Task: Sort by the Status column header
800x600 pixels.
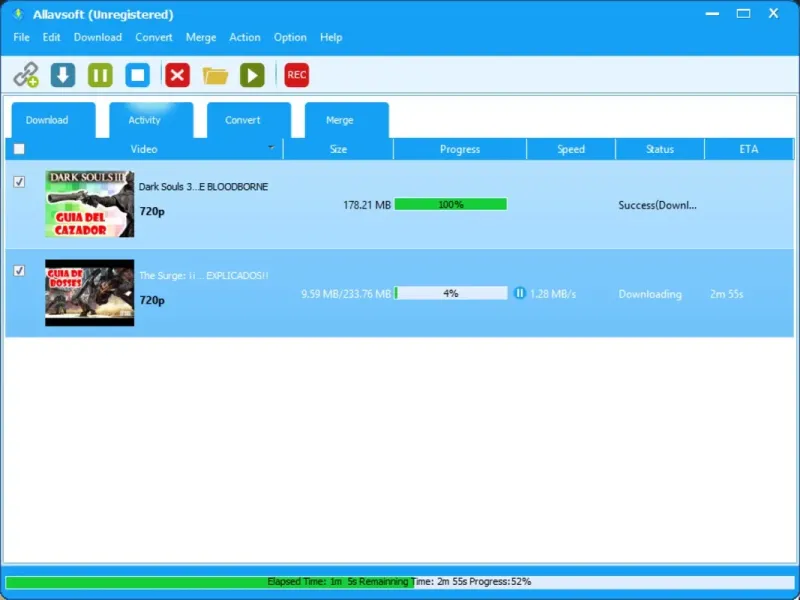Action: [660, 149]
